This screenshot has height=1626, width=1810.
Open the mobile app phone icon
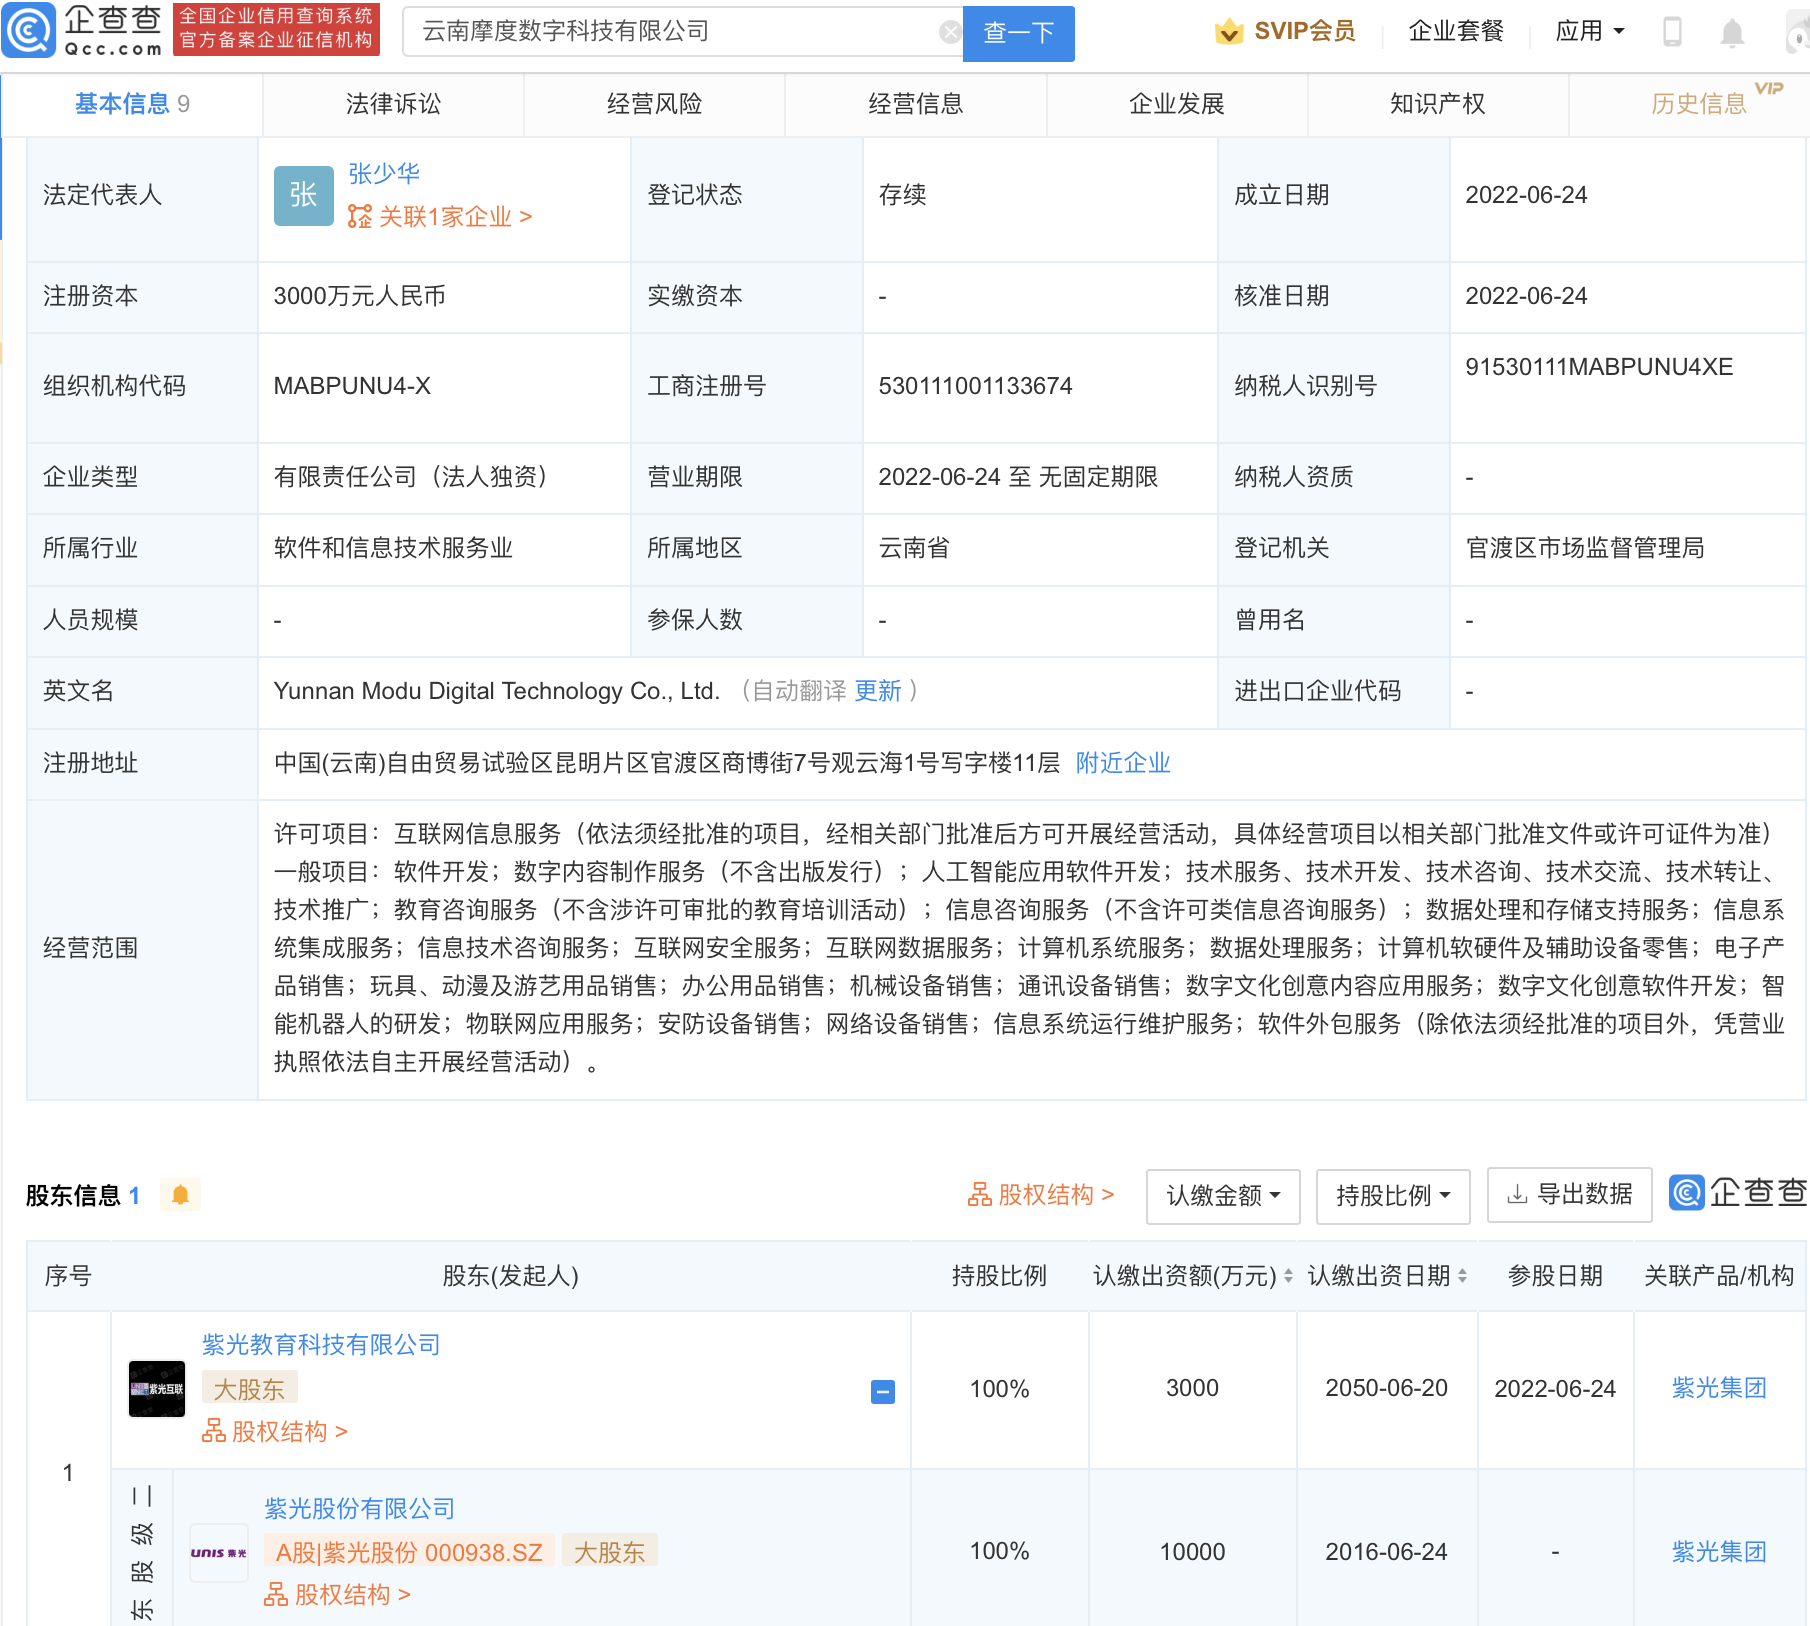(x=1673, y=31)
